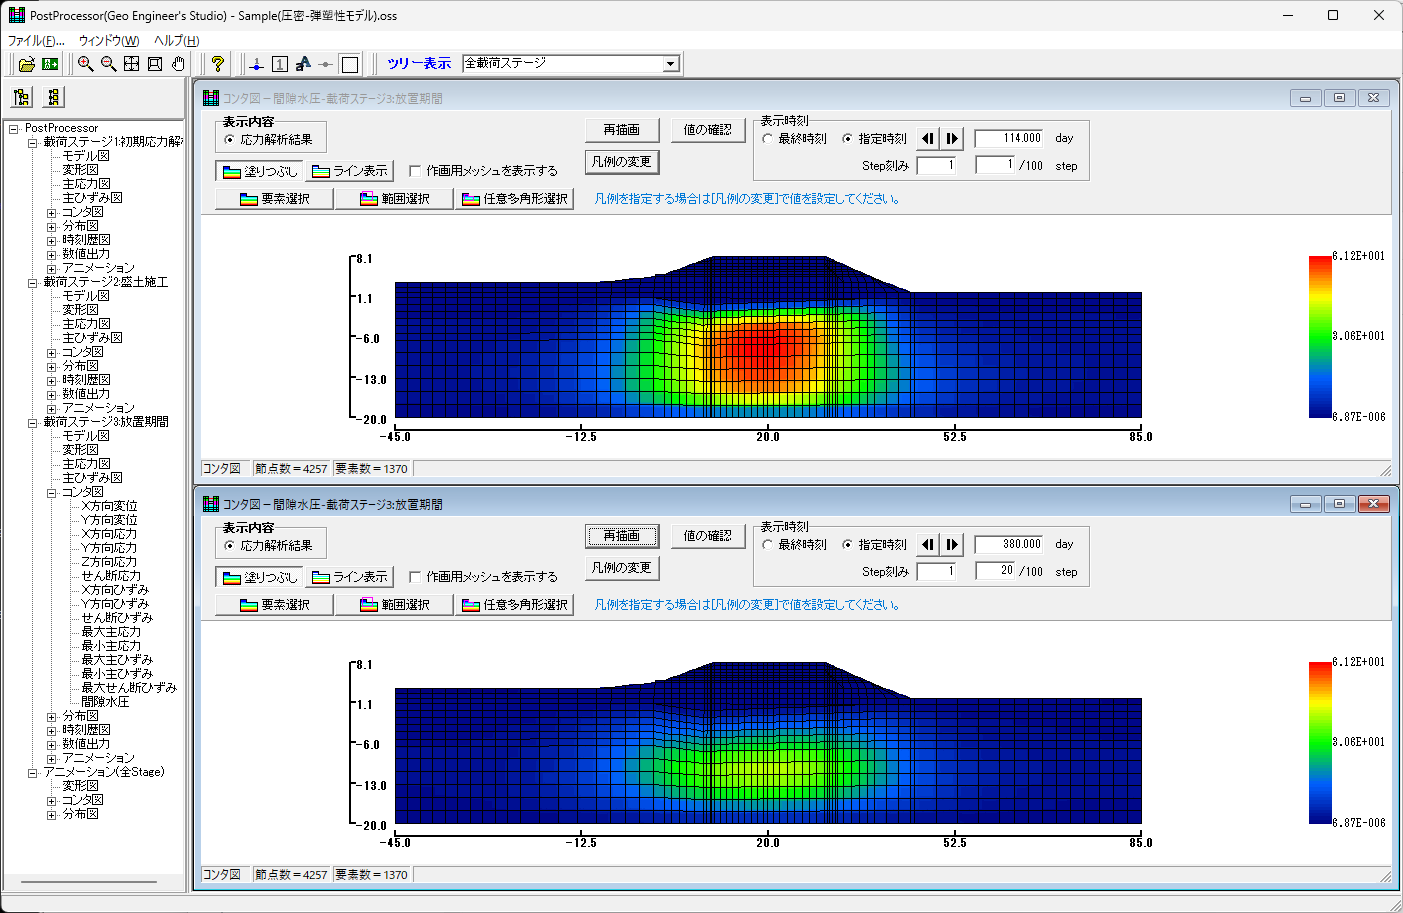Click 範囲選択 button in lower window

click(x=394, y=604)
